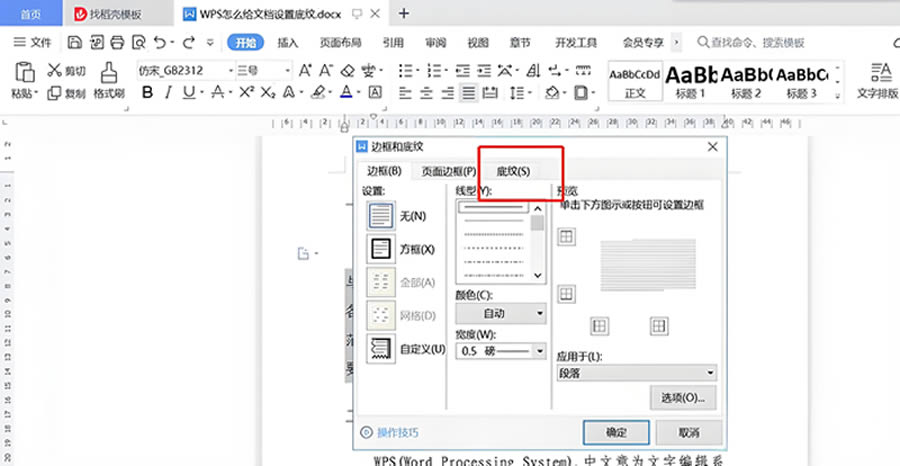The width and height of the screenshot is (900, 466).
Task: Click the 确定 button
Action: tap(616, 432)
